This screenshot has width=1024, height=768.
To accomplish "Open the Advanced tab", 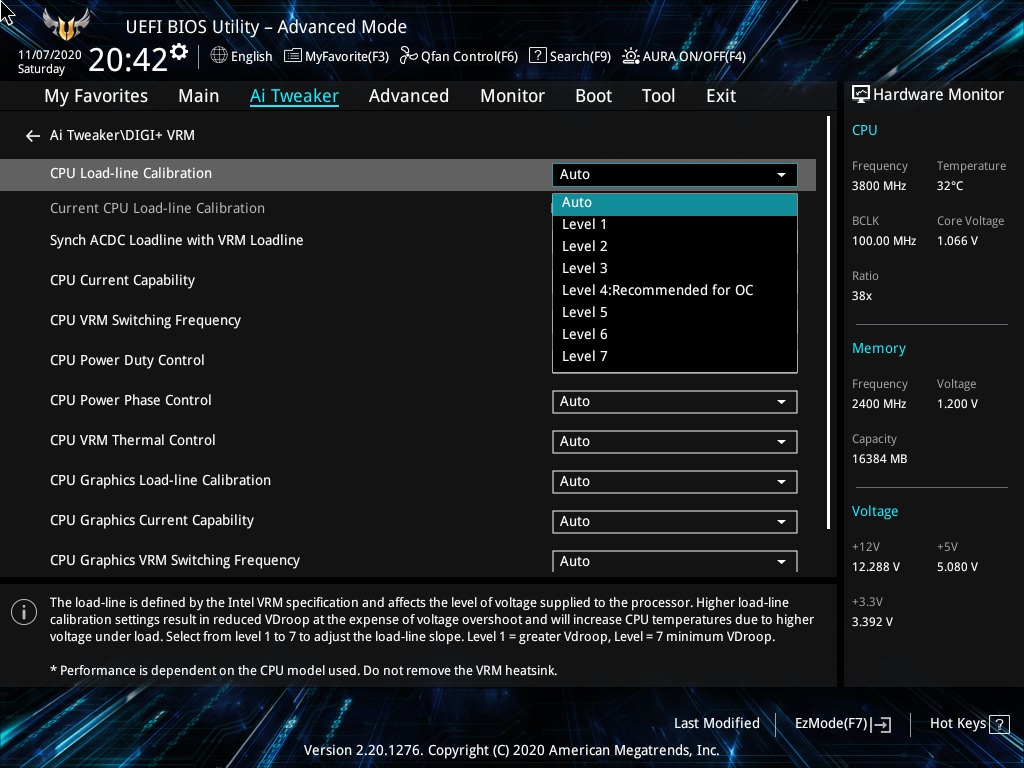I will coord(409,96).
